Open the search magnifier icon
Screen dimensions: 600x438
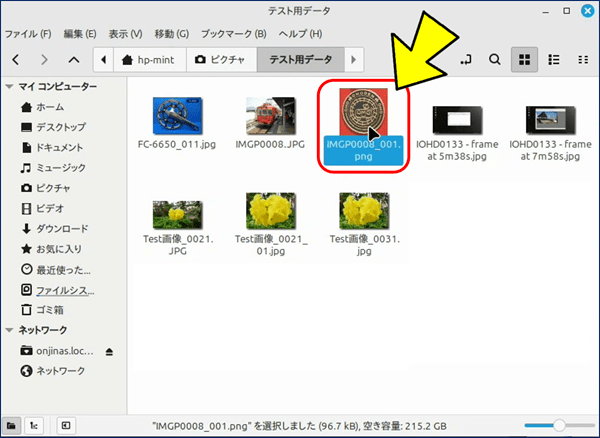click(x=494, y=60)
